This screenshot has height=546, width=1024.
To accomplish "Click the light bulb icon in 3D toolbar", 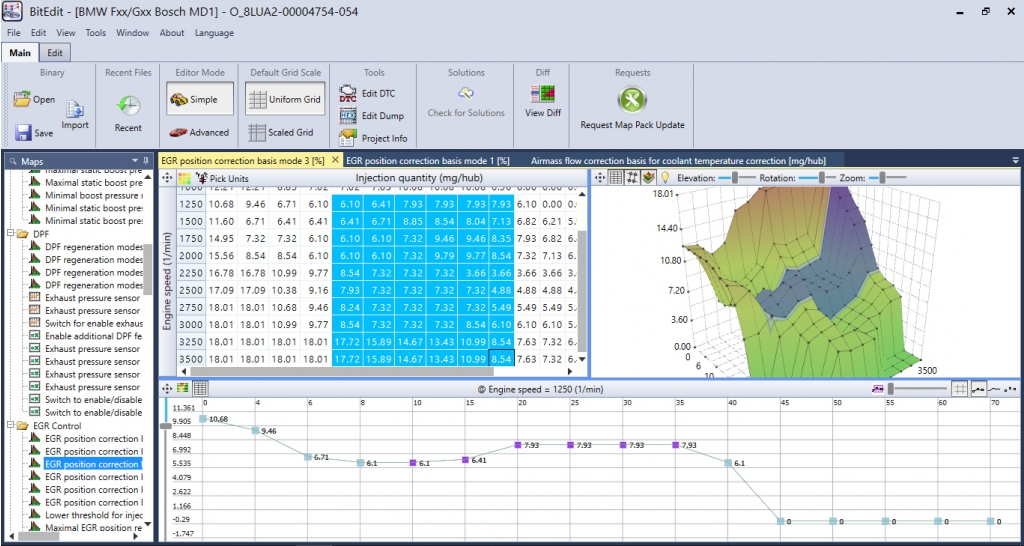I will pos(665,177).
